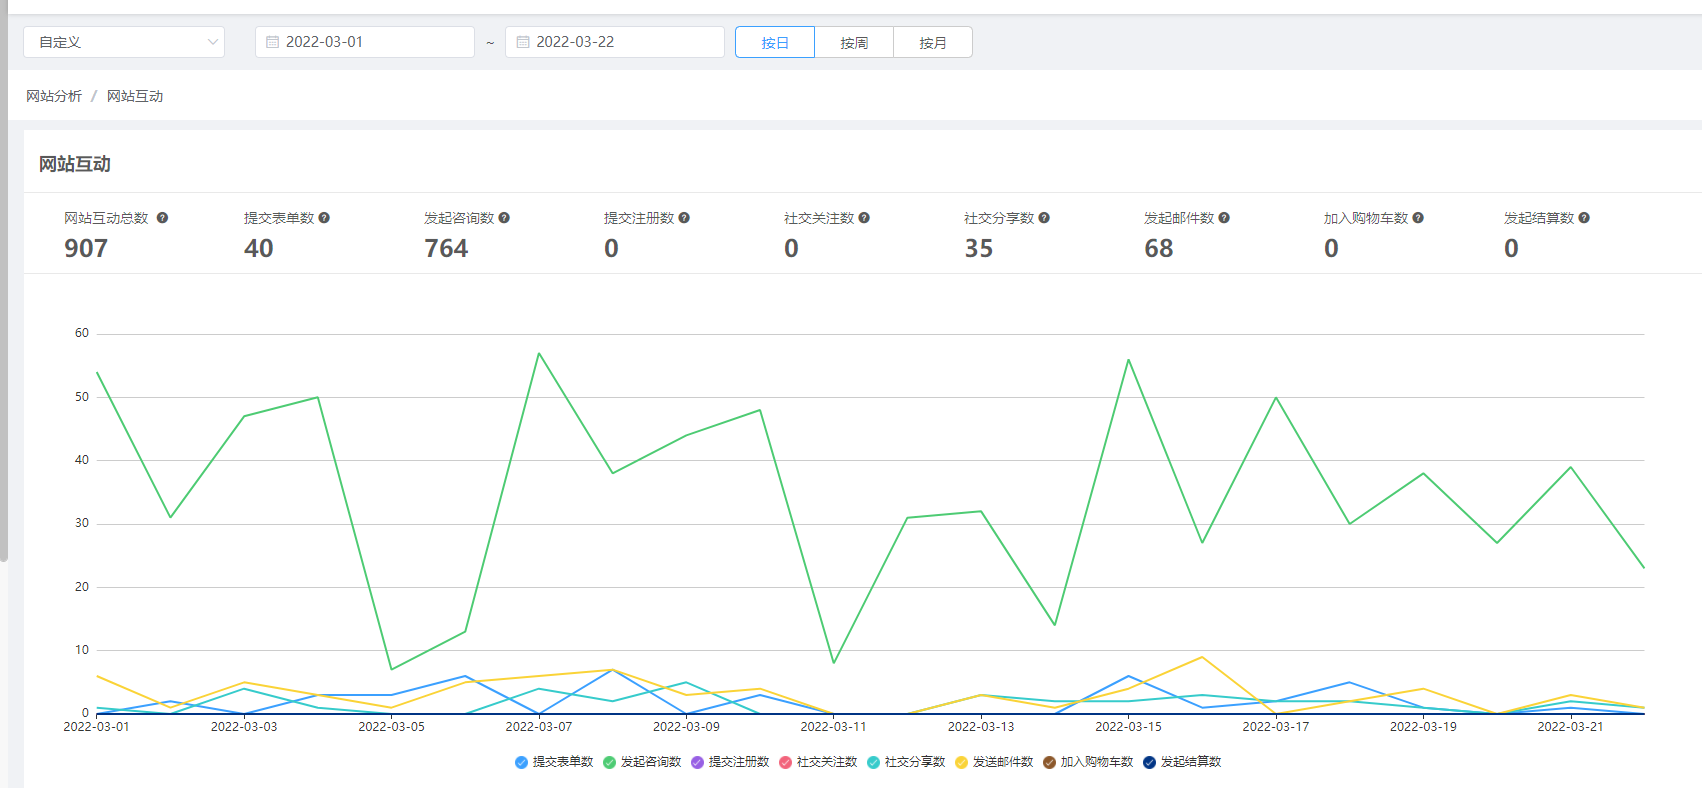
Task: Open end date picker 2022-03-22
Action: click(x=615, y=42)
